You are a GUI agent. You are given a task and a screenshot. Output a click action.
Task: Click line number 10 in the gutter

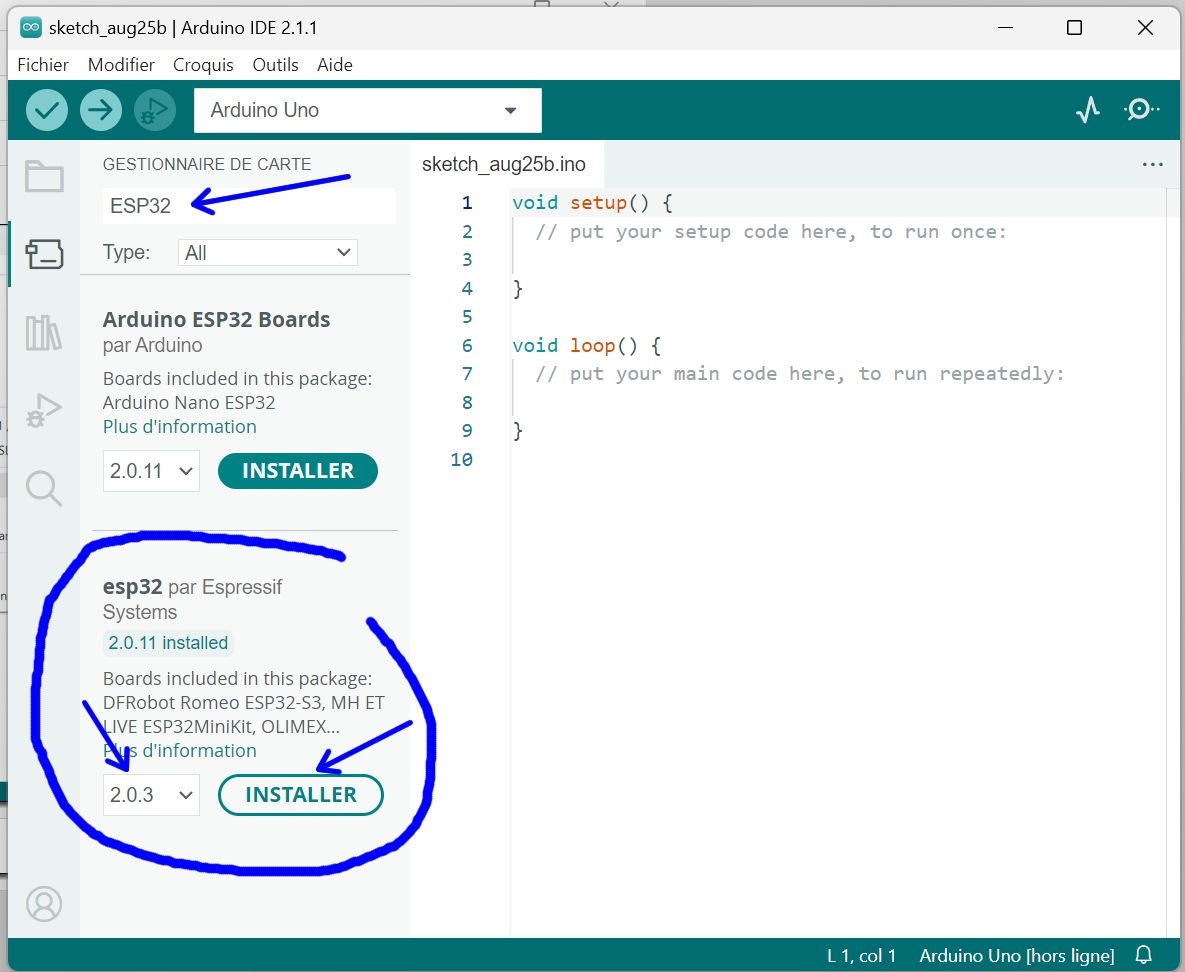coord(461,460)
